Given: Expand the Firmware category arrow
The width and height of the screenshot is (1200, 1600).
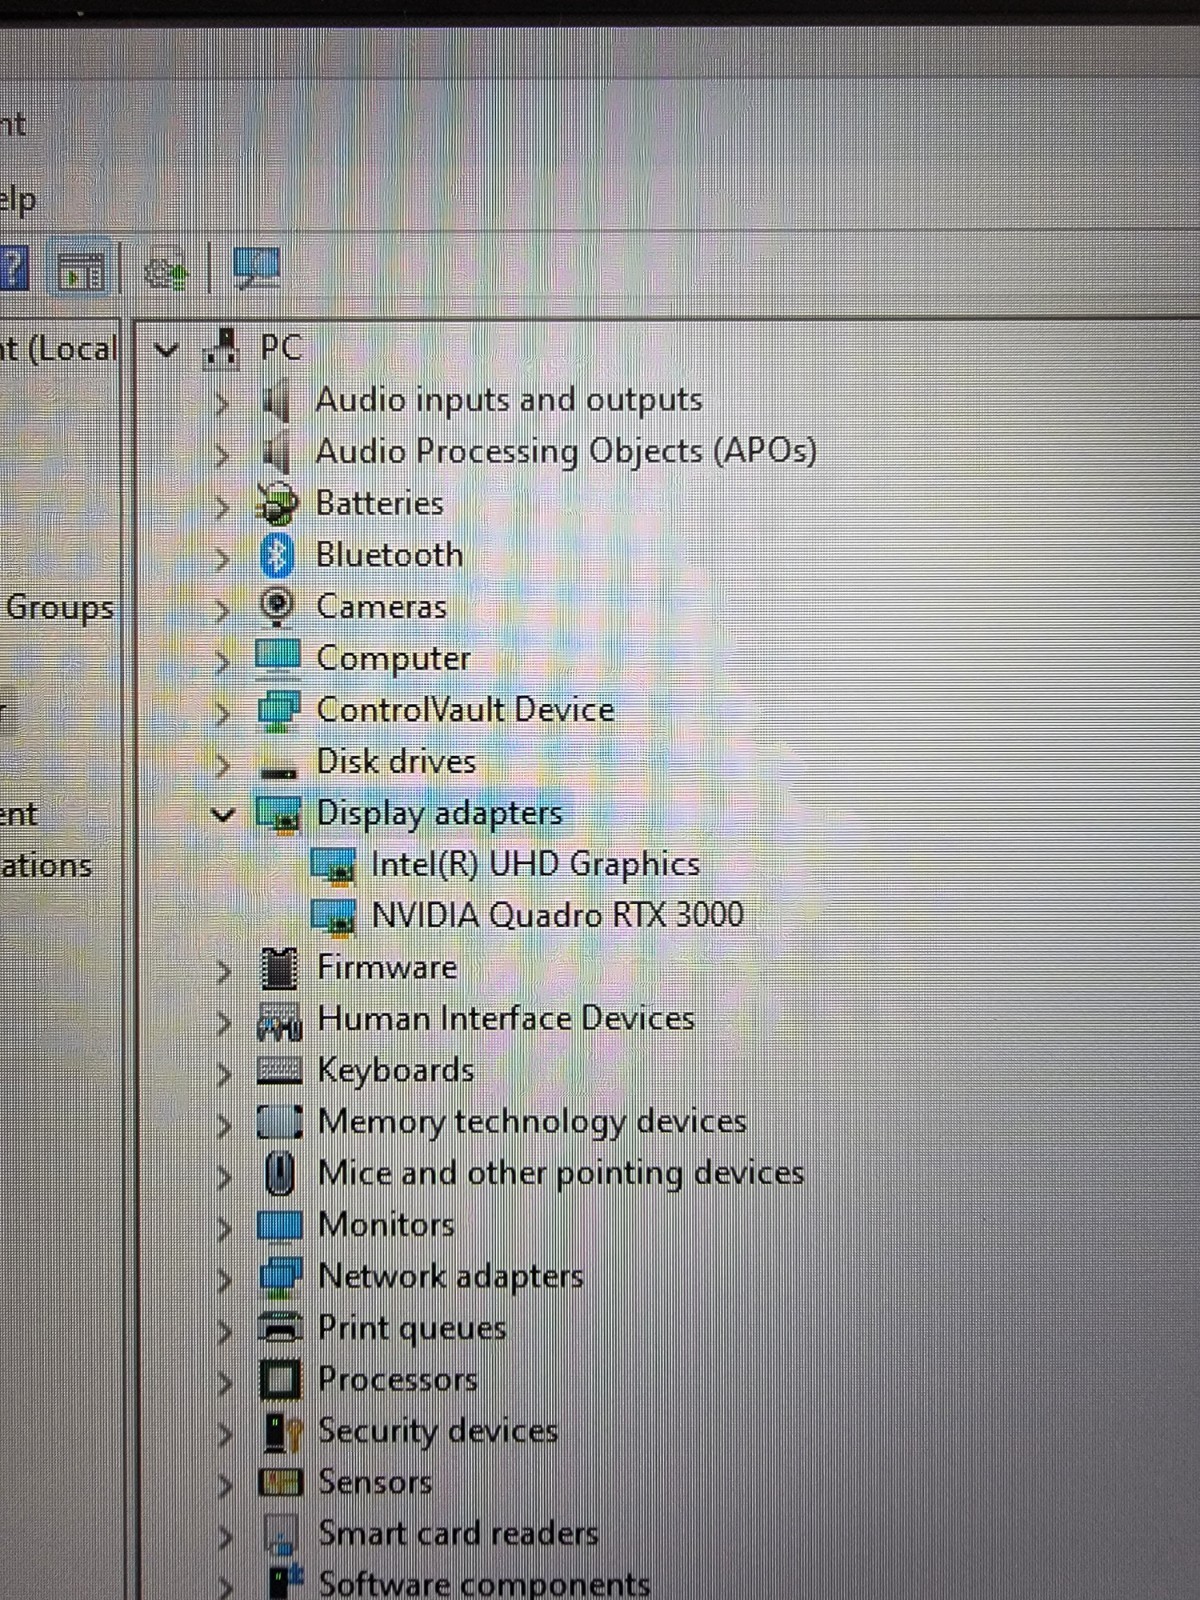Looking at the screenshot, I should point(224,970).
